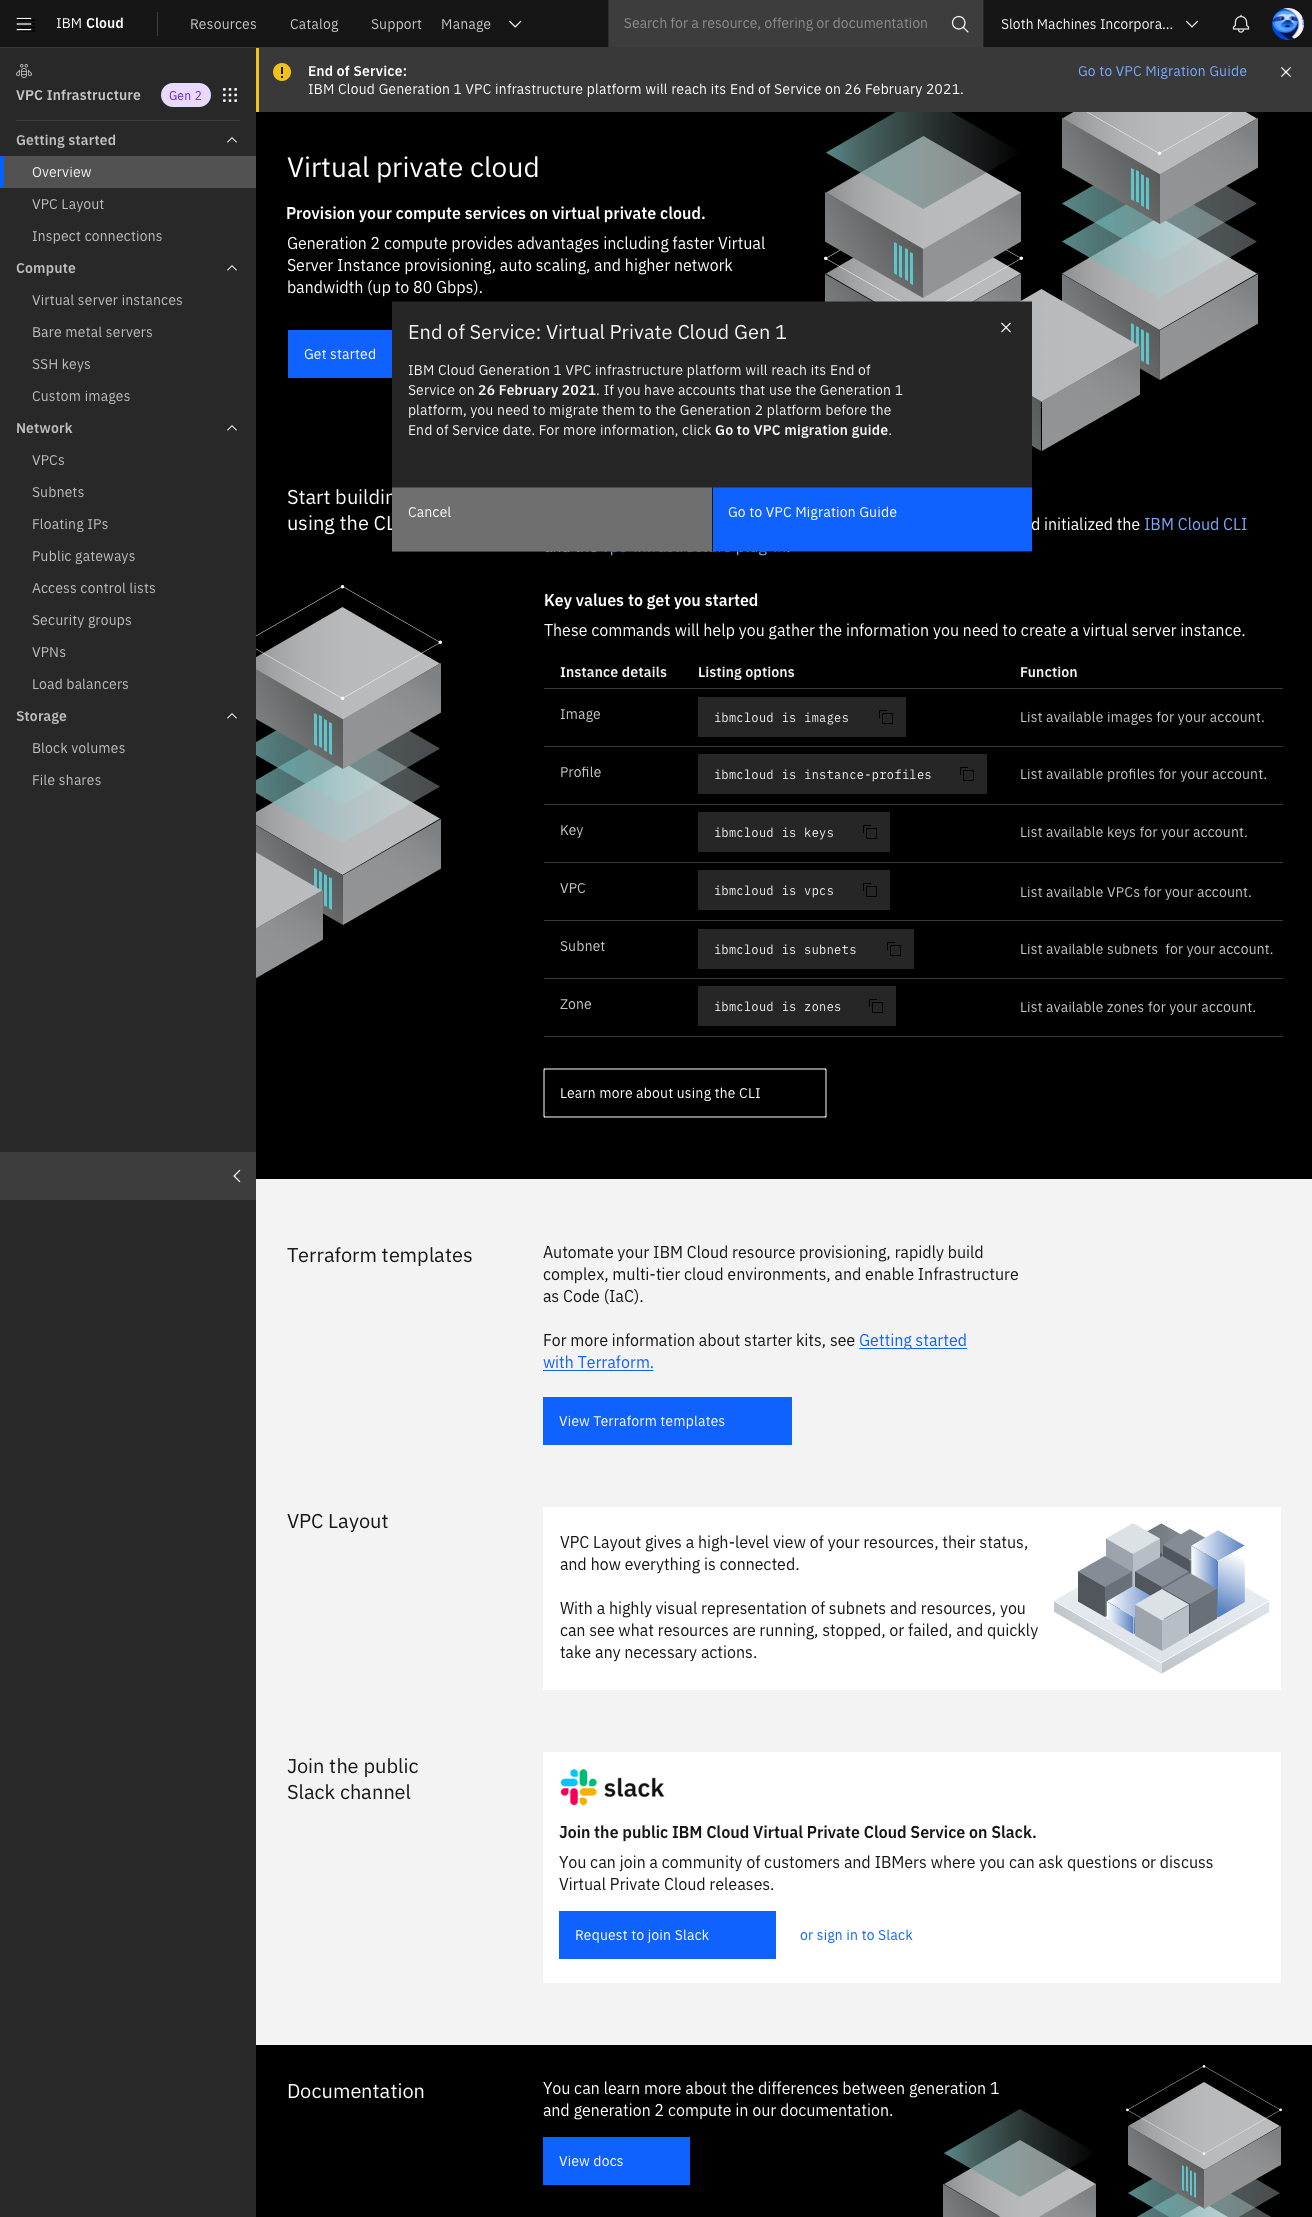Collapse the Network section
The image size is (1312, 2217).
coord(232,428)
